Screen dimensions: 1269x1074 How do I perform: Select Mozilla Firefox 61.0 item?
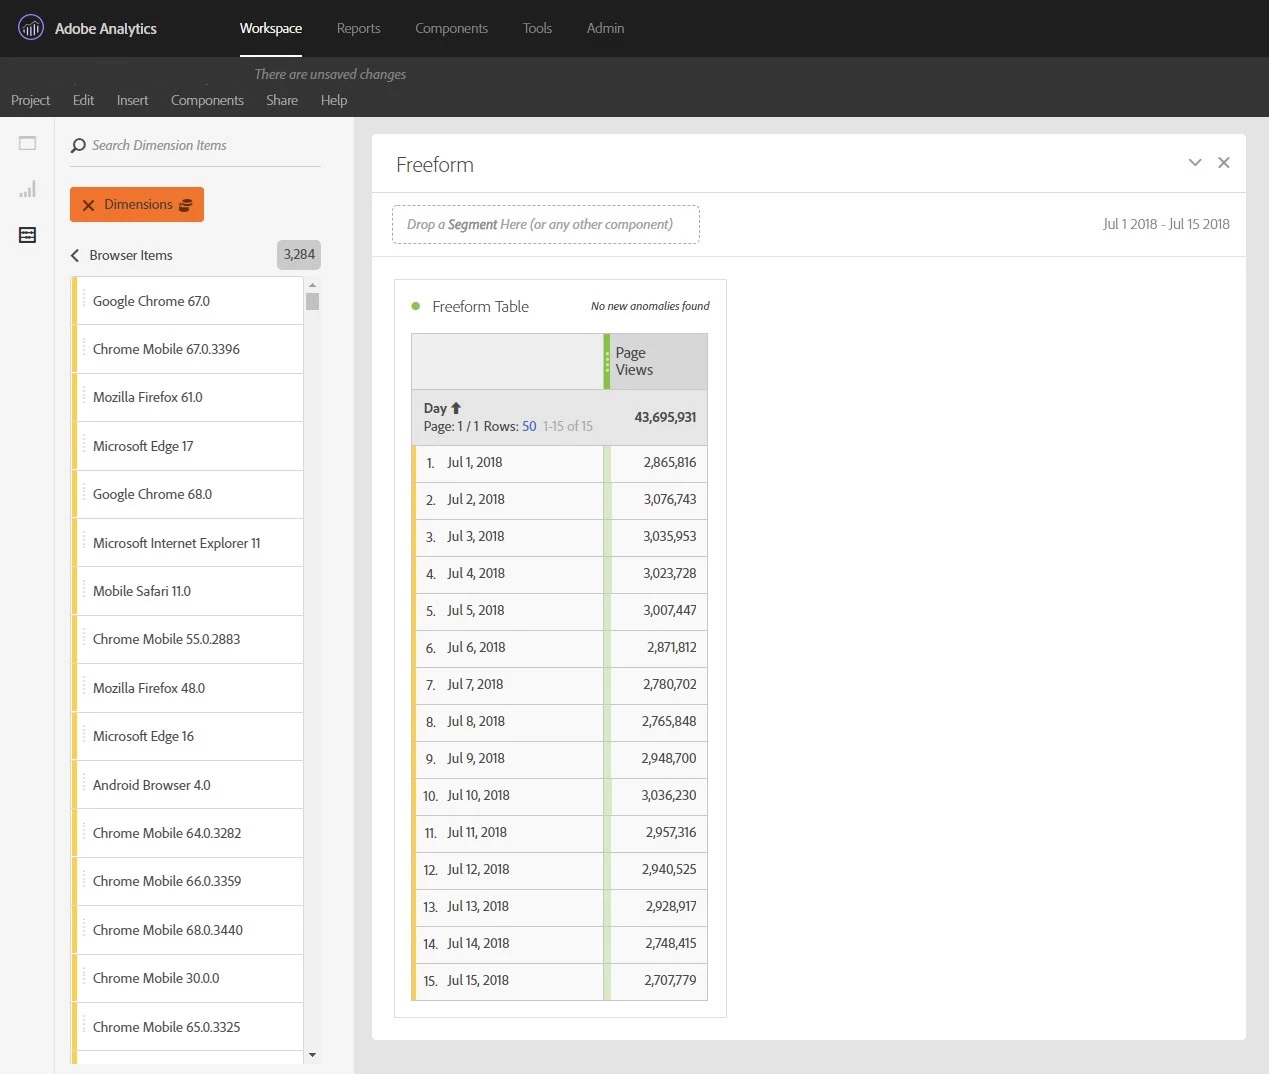point(188,397)
